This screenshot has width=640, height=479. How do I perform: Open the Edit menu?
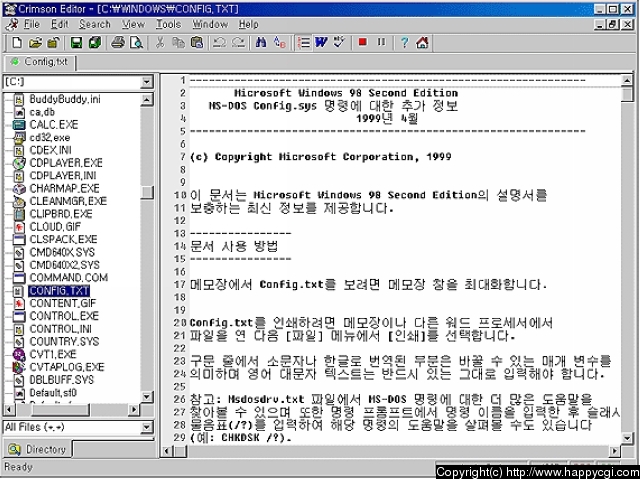tap(60, 24)
